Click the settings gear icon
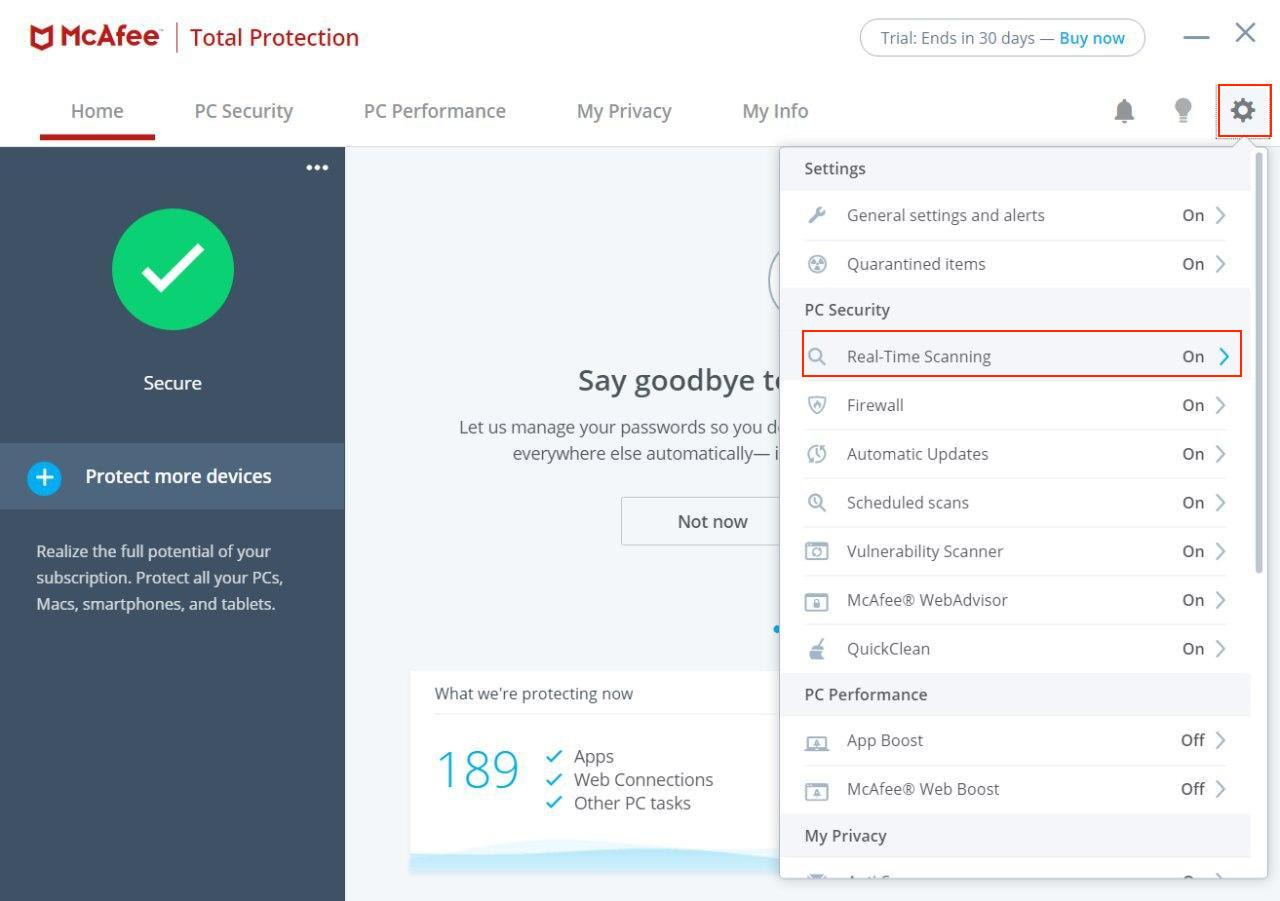Image resolution: width=1280 pixels, height=901 pixels. tap(1243, 110)
